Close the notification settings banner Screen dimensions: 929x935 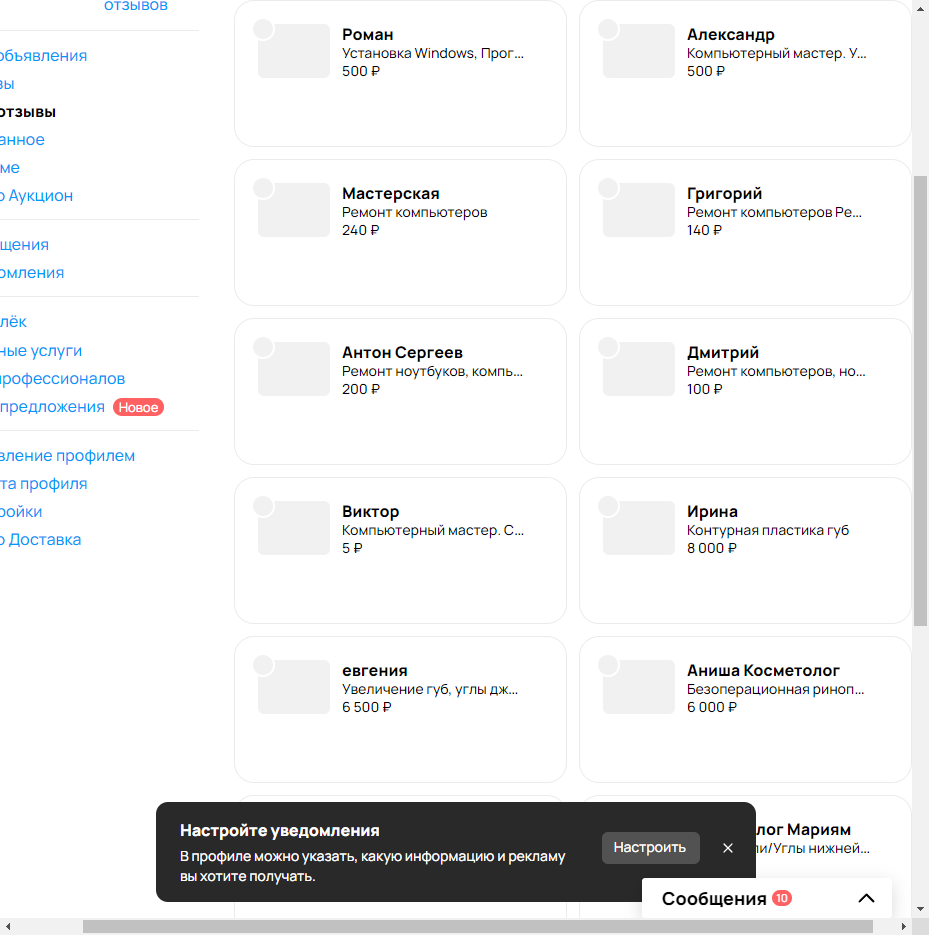tap(727, 848)
